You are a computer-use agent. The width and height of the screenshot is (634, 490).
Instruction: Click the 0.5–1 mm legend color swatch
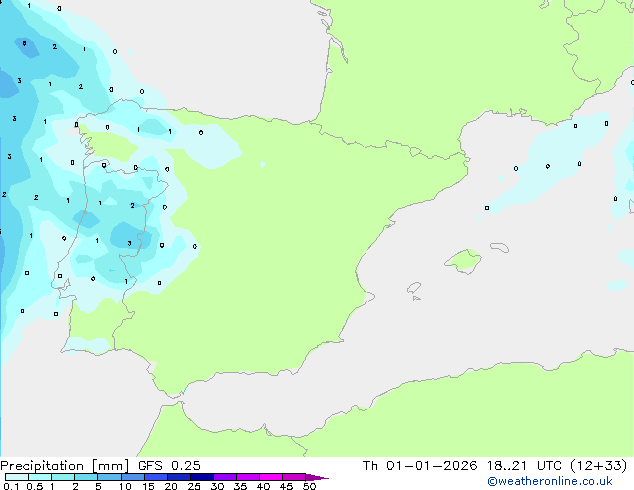(40, 477)
